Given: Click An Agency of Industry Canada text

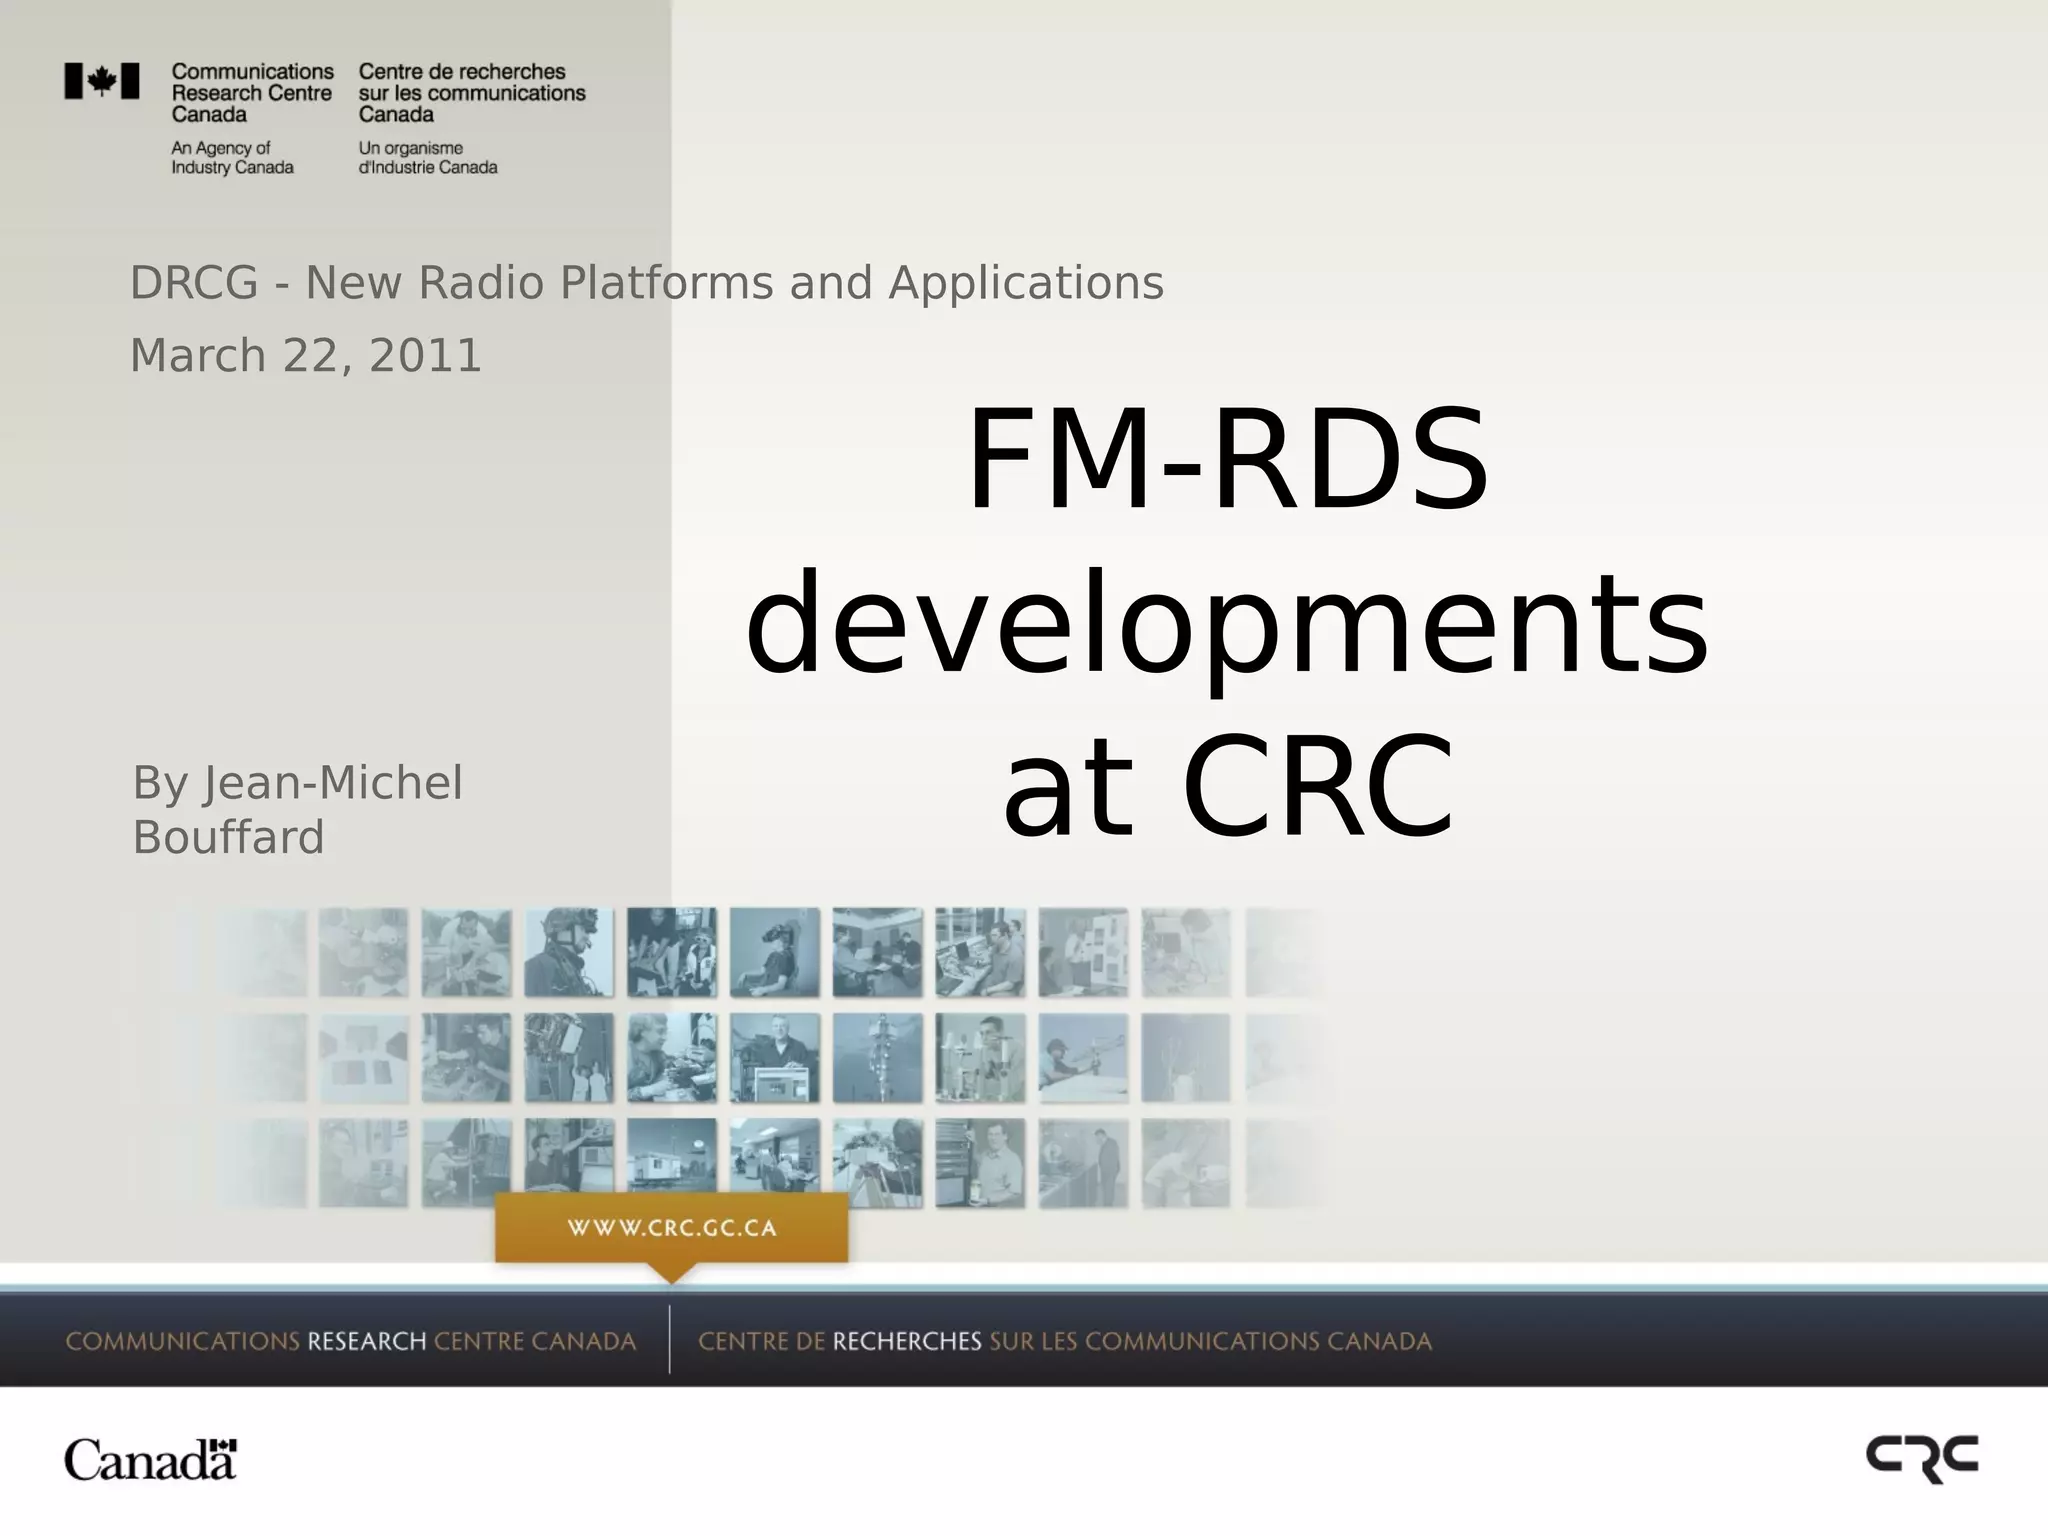Looking at the screenshot, I should [232, 158].
